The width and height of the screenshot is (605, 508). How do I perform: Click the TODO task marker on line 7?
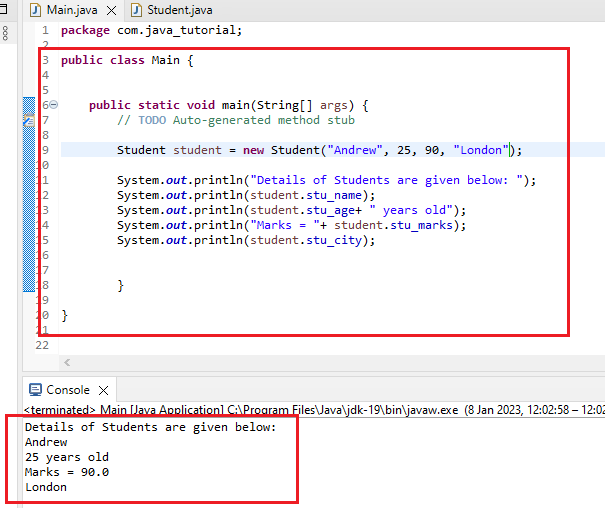coord(29,120)
